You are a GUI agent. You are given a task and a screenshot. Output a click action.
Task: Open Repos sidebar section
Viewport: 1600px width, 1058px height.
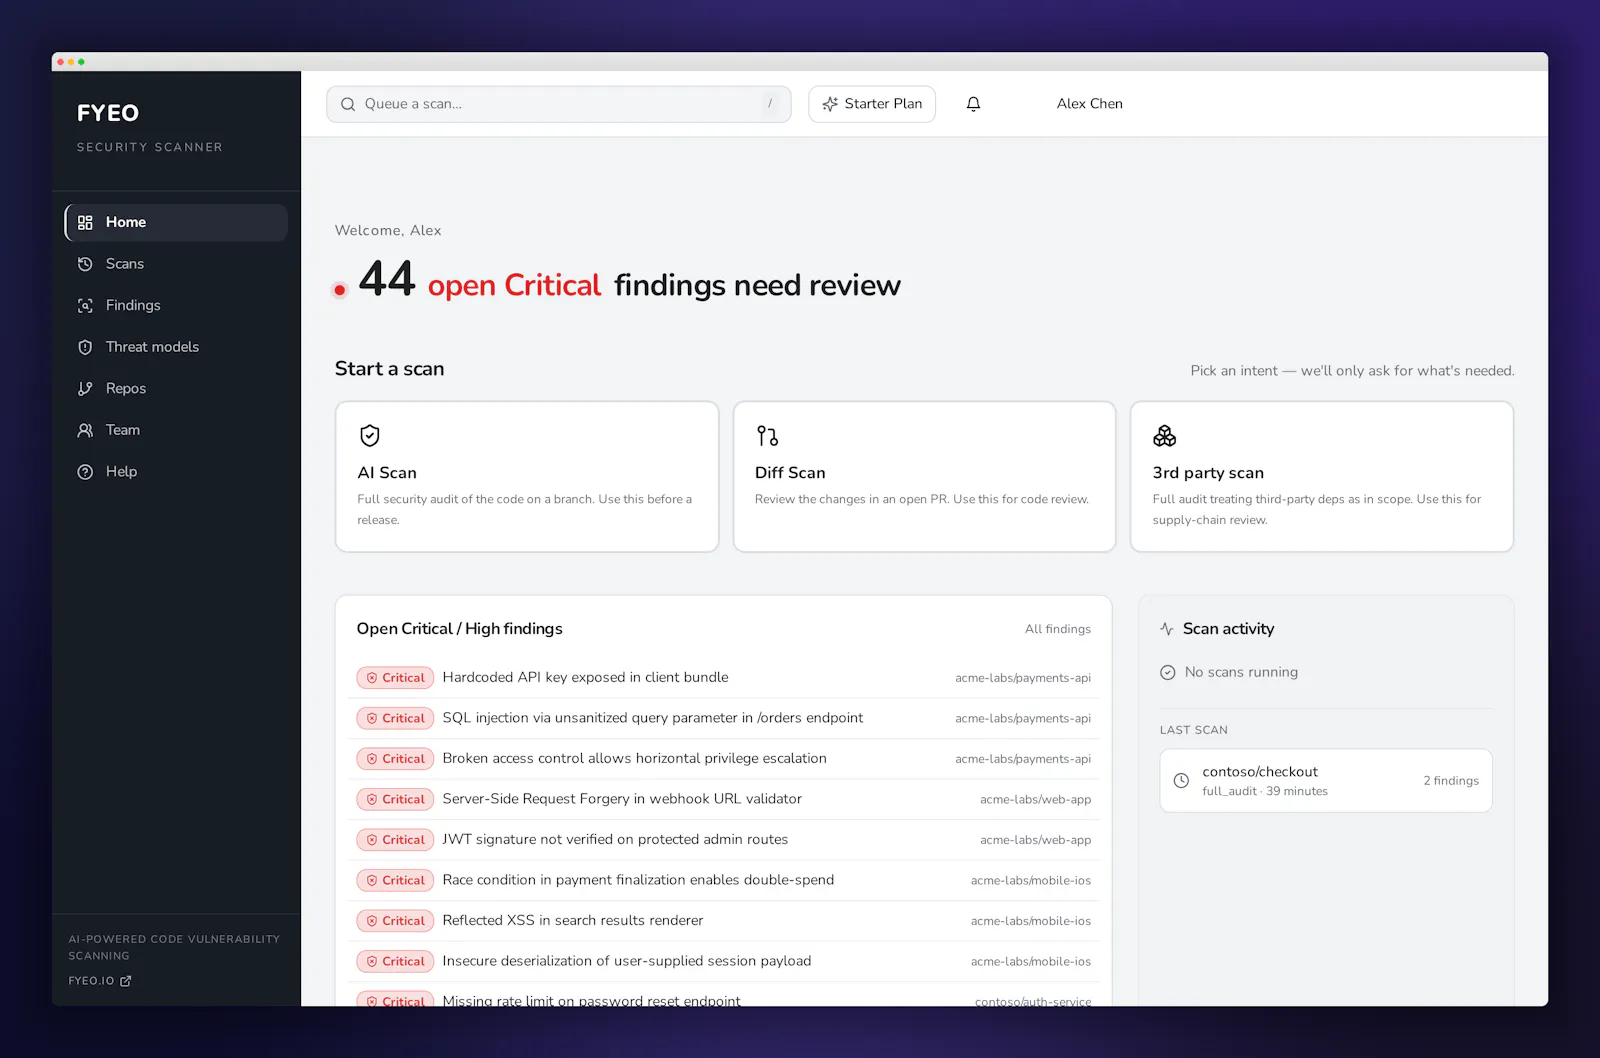coord(176,388)
